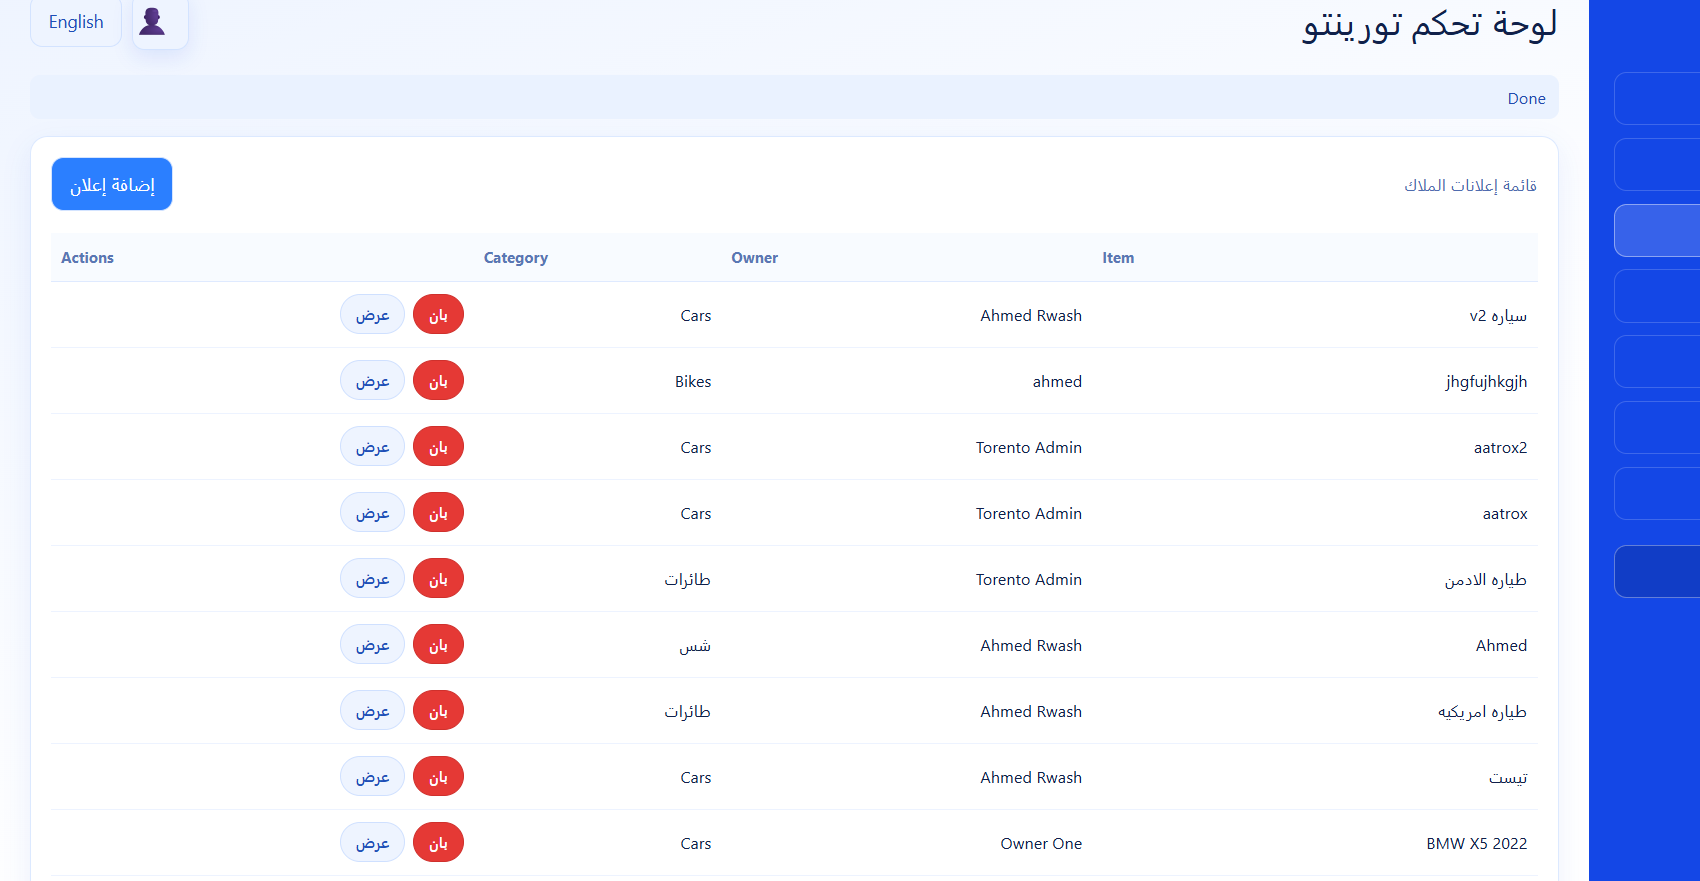Click the لوحة تحكم تورينتو page title
Image resolution: width=1700 pixels, height=881 pixels.
coord(1429,24)
